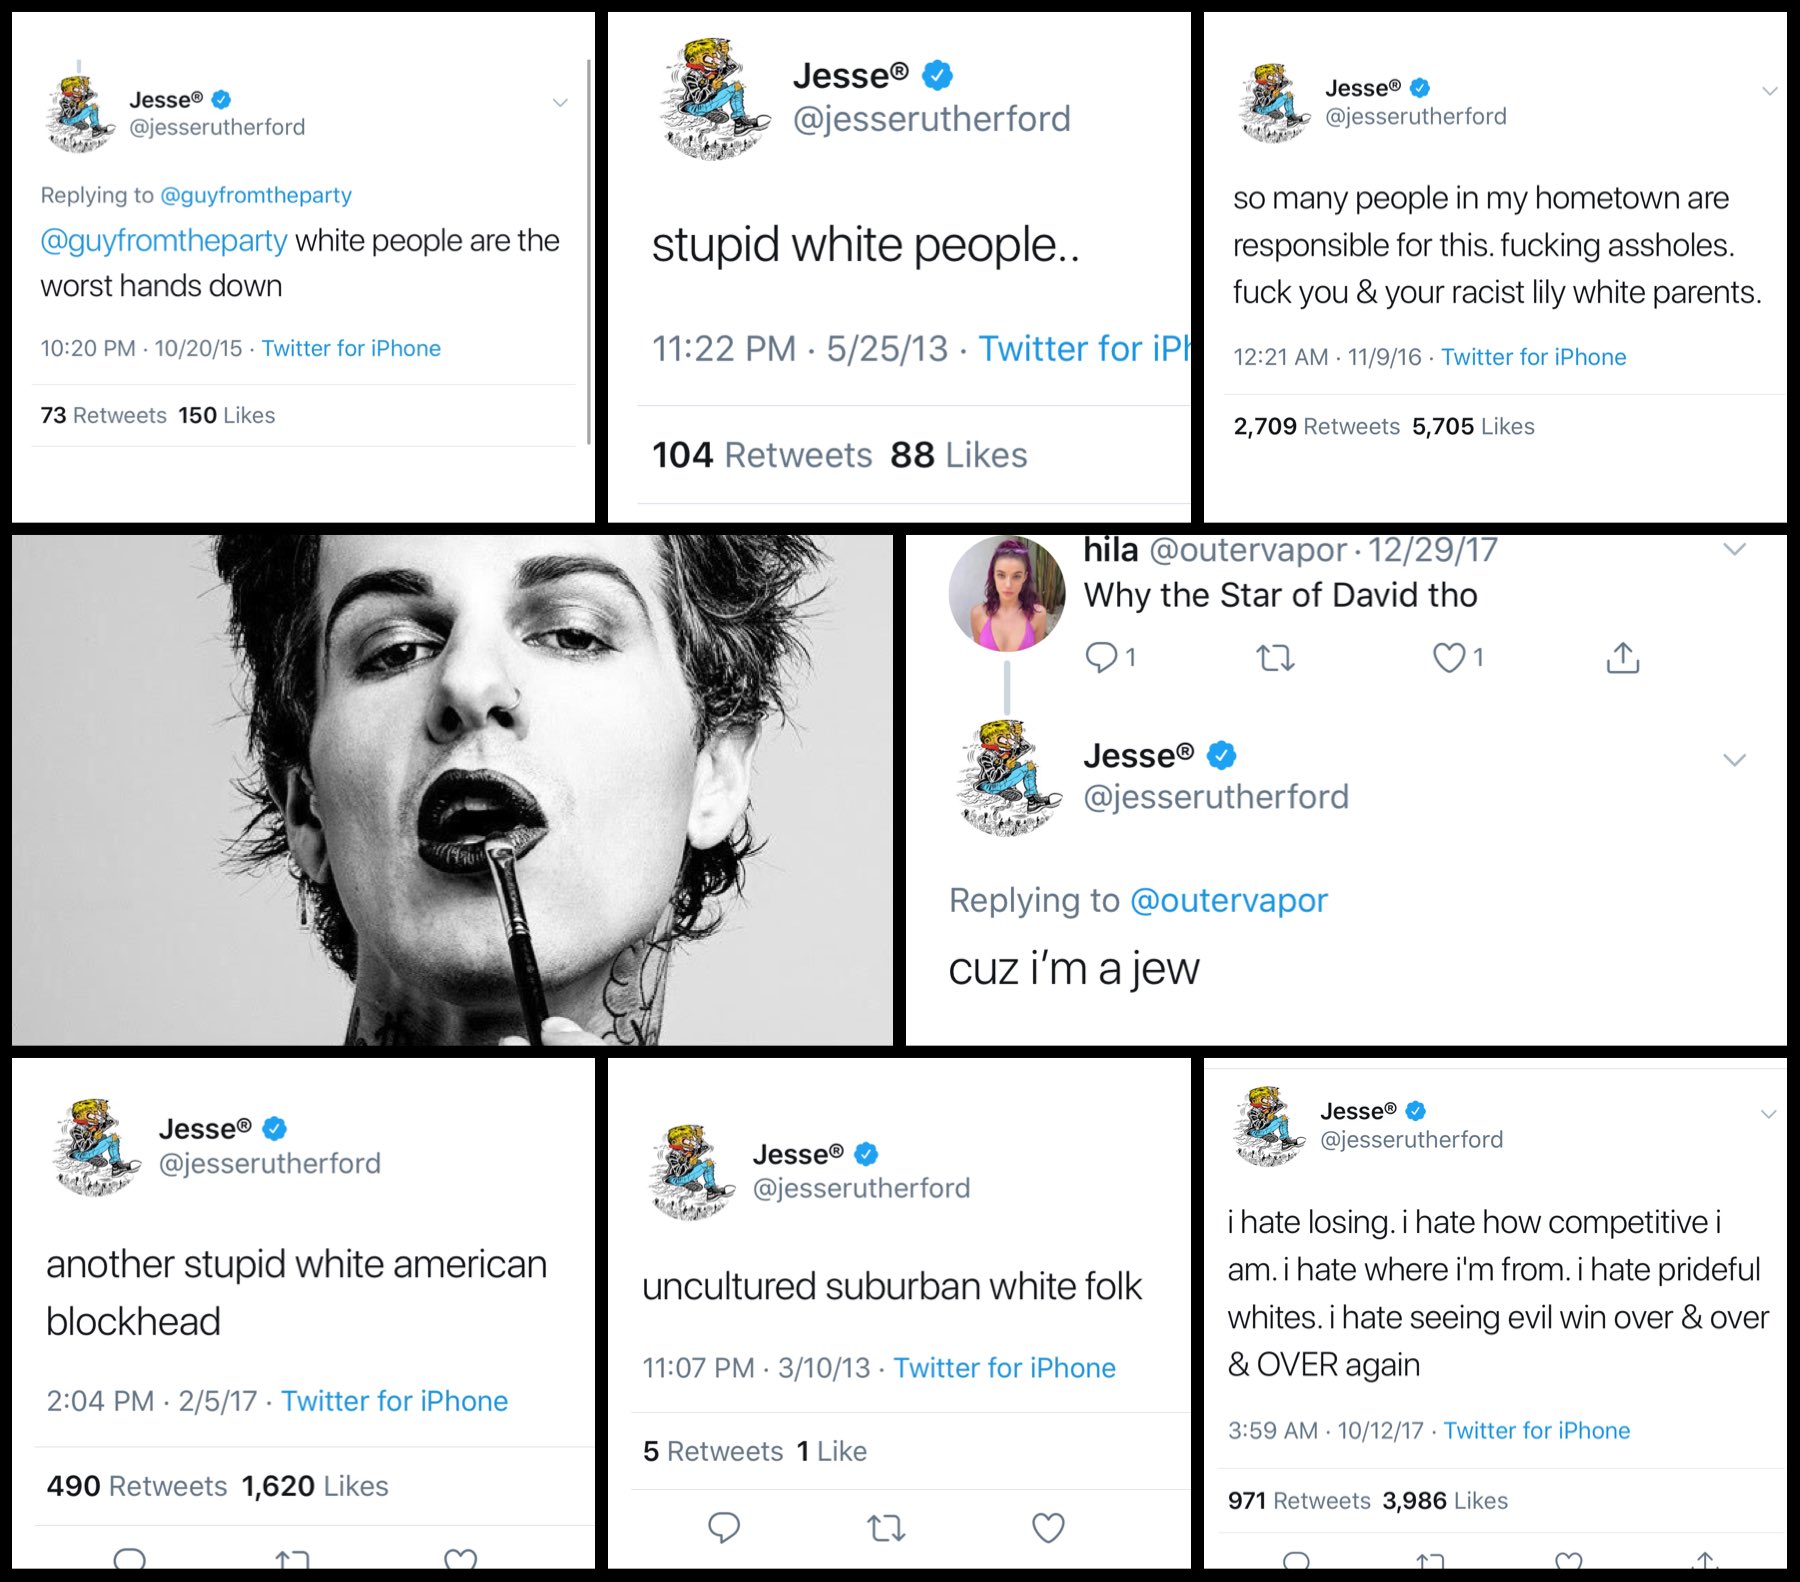This screenshot has width=1800, height=1582.
Task: Reply to the "uncultured suburban white folk" tweet
Action: click(x=723, y=1527)
